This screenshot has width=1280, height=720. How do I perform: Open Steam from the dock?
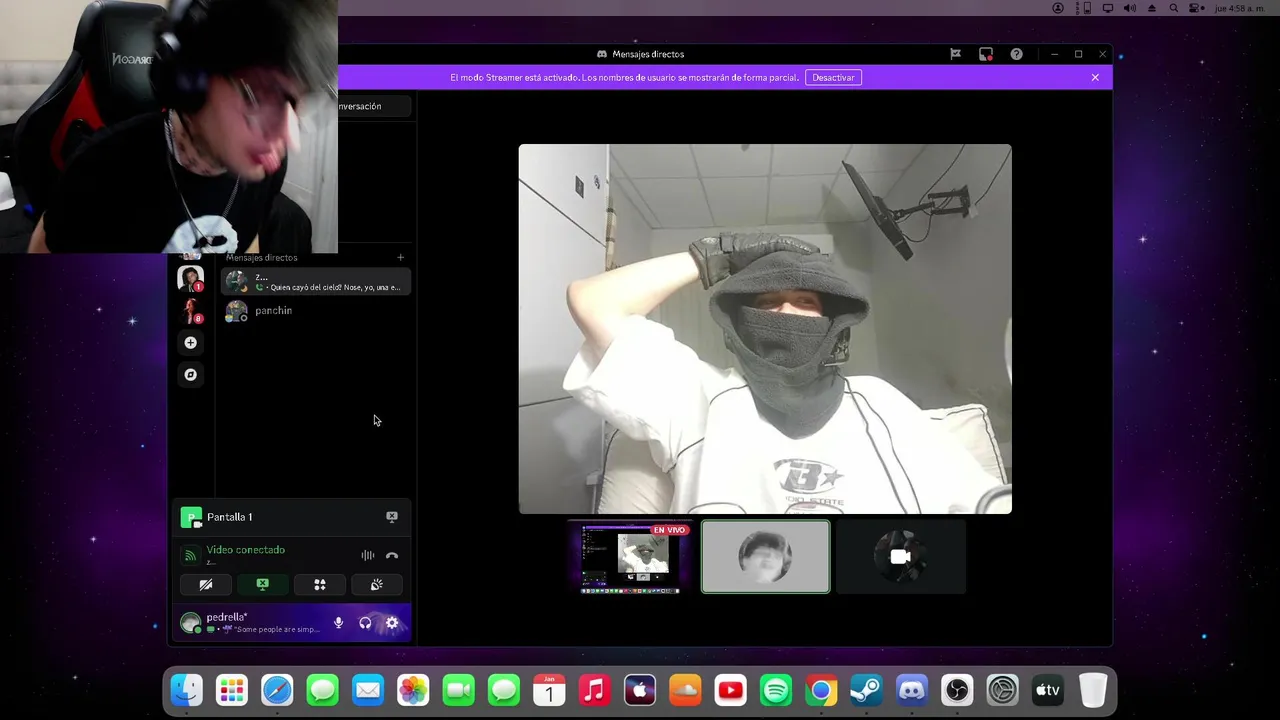(866, 690)
